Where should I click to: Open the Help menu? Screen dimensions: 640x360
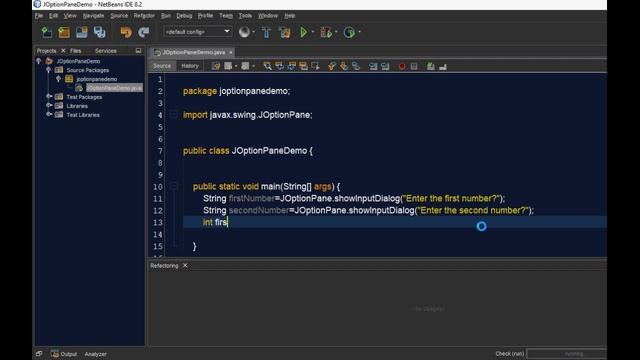pos(289,16)
